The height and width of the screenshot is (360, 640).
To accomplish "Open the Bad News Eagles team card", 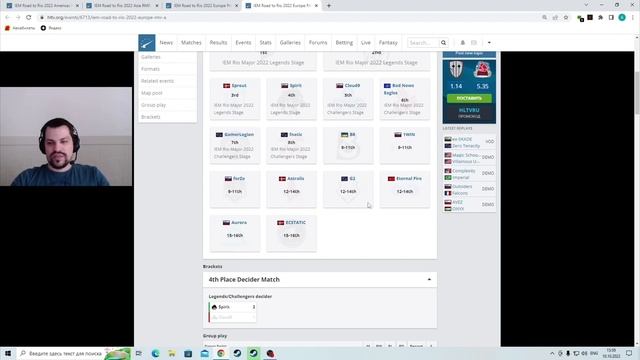I will tap(404, 99).
